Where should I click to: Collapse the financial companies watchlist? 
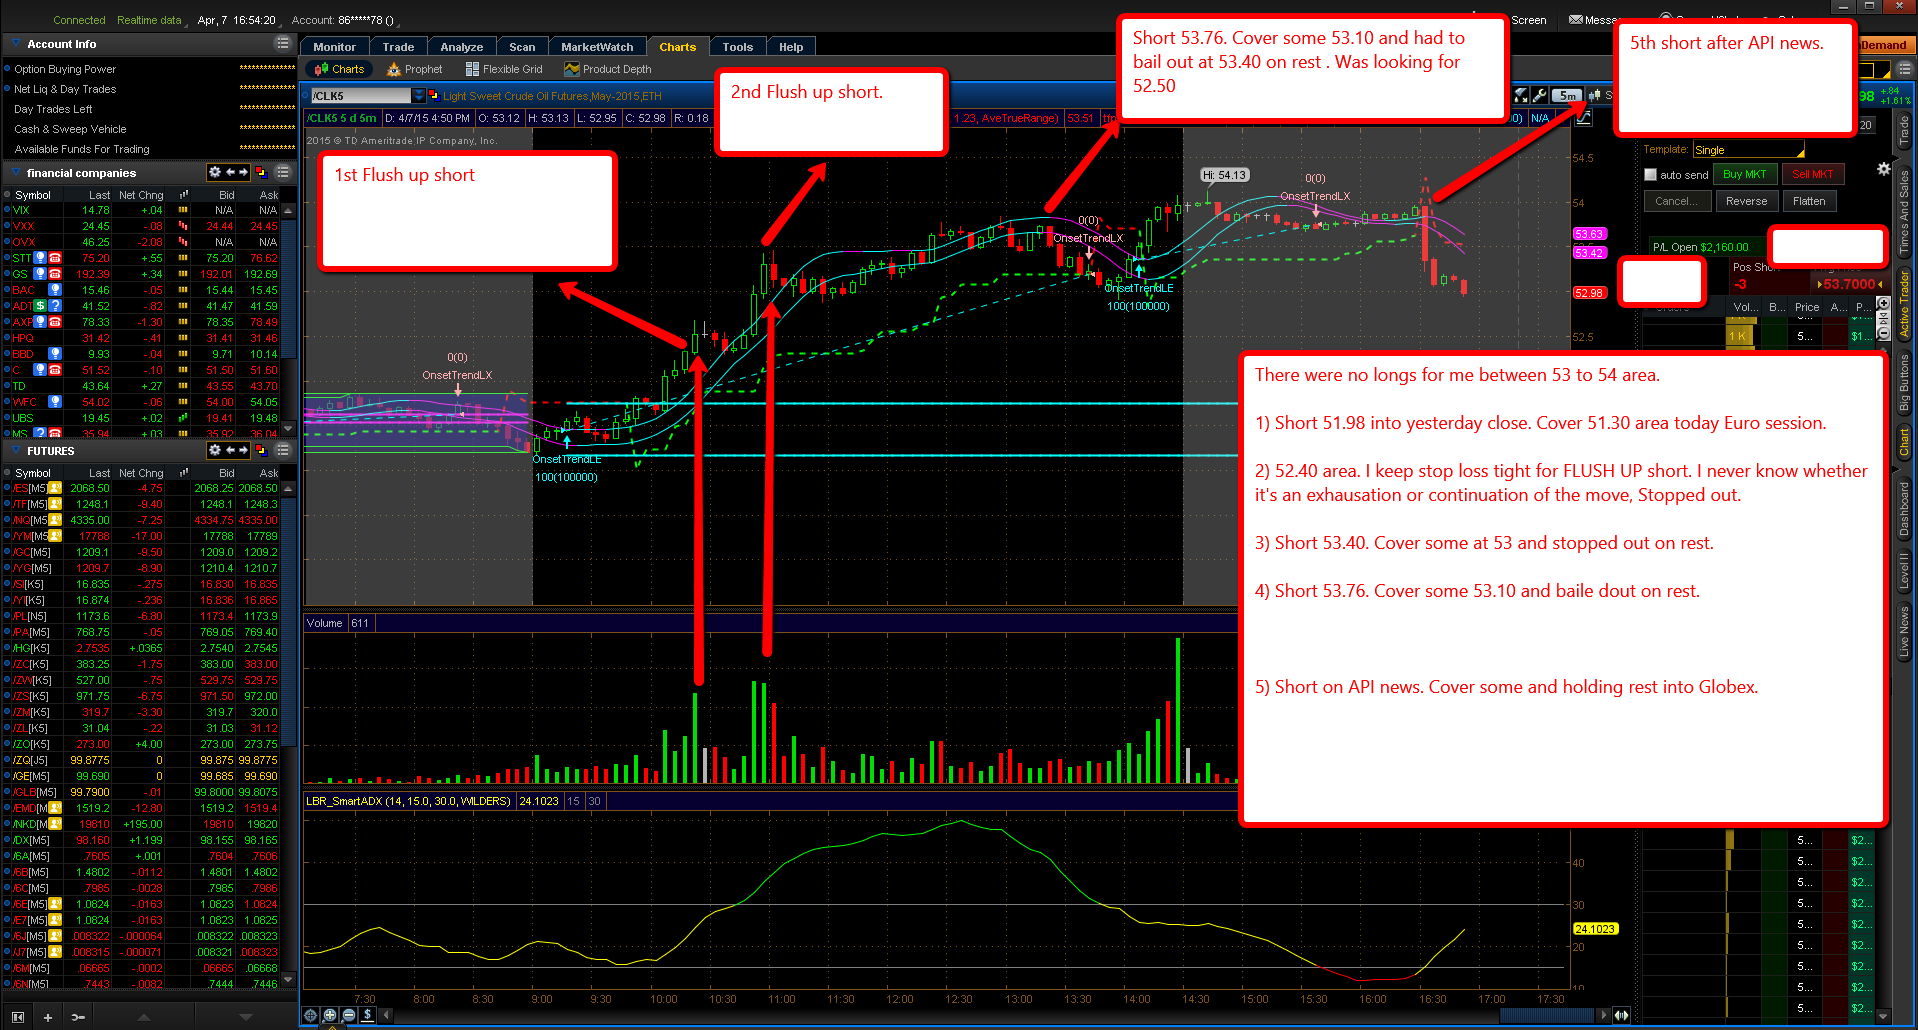pos(16,172)
